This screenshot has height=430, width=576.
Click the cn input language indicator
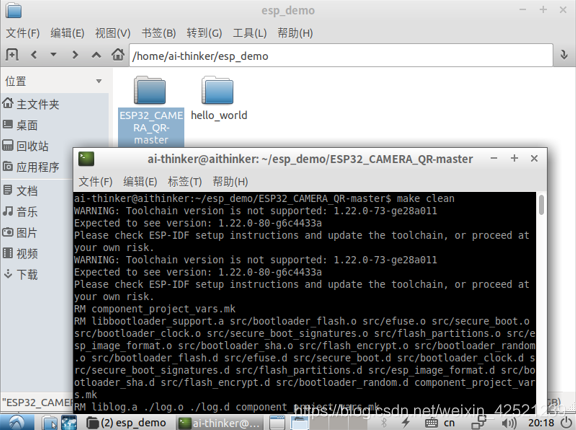point(449,423)
